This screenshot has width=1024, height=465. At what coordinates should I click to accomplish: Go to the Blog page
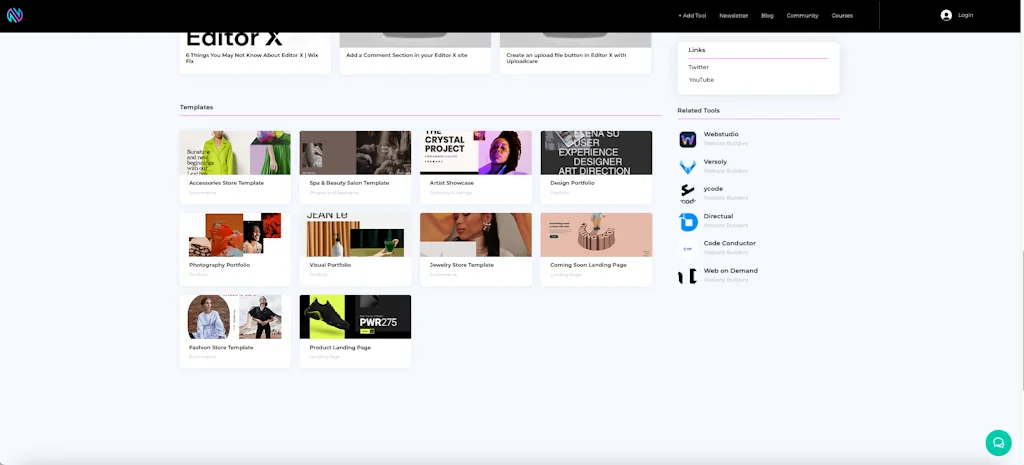(x=767, y=16)
